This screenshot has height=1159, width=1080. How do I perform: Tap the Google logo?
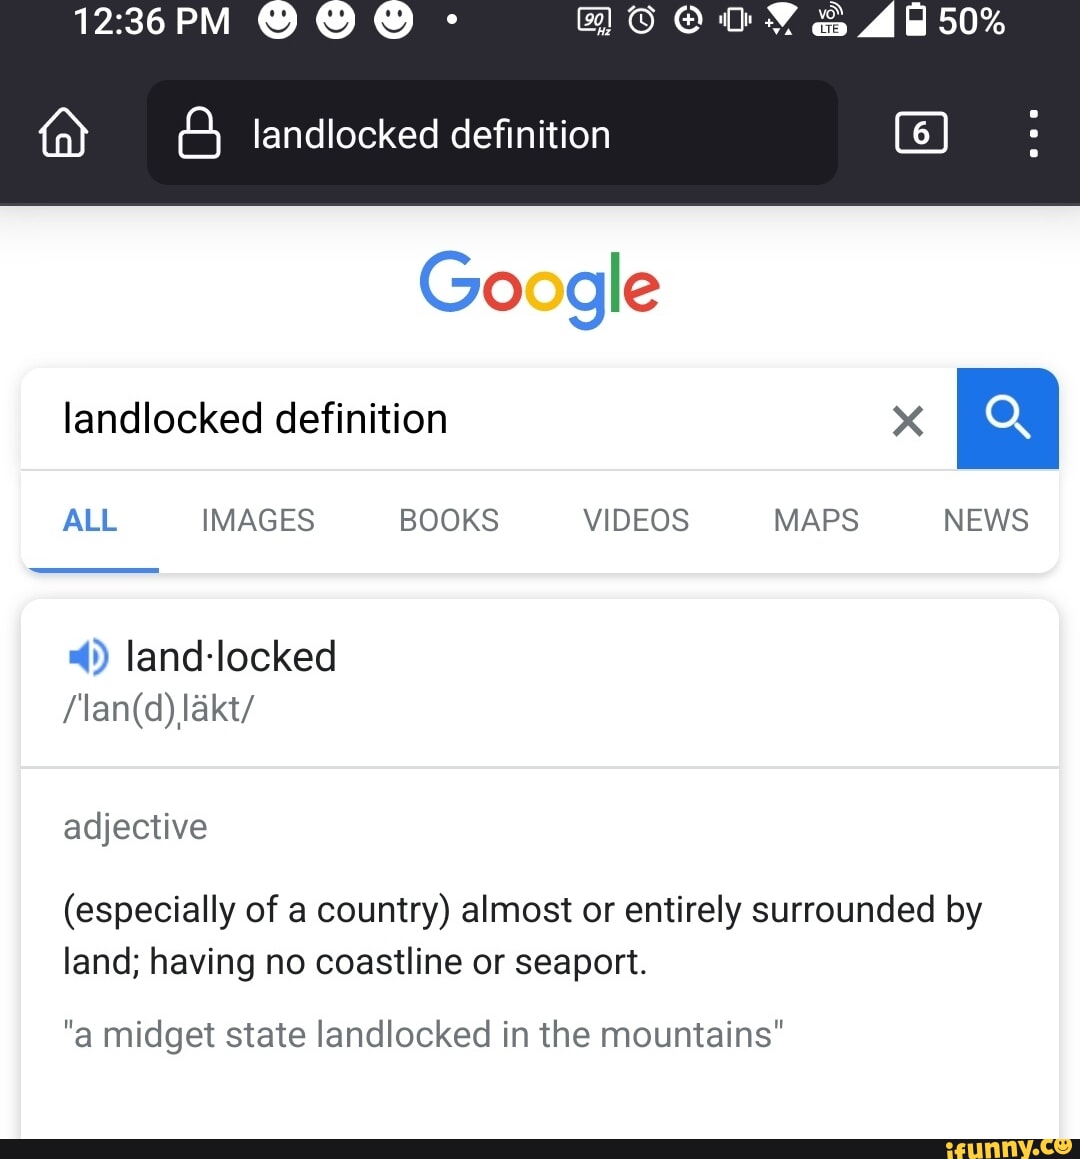coord(539,287)
